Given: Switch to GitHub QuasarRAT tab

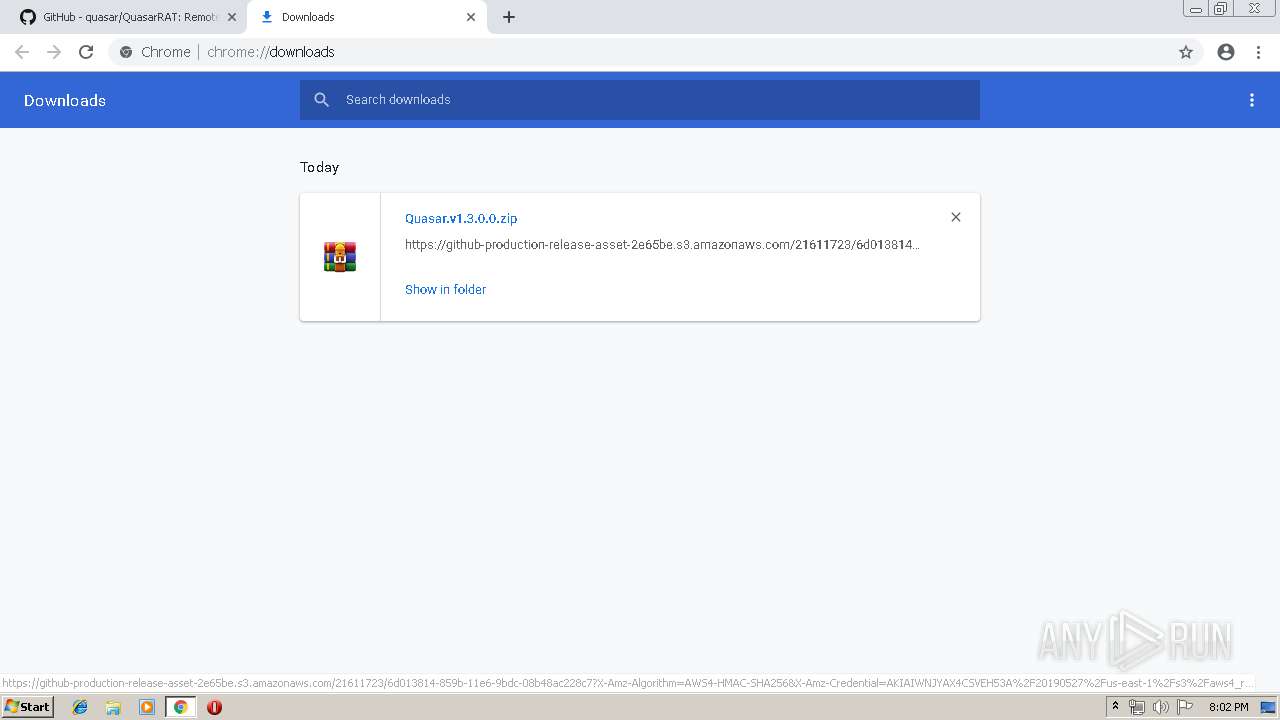Looking at the screenshot, I should pyautogui.click(x=126, y=17).
